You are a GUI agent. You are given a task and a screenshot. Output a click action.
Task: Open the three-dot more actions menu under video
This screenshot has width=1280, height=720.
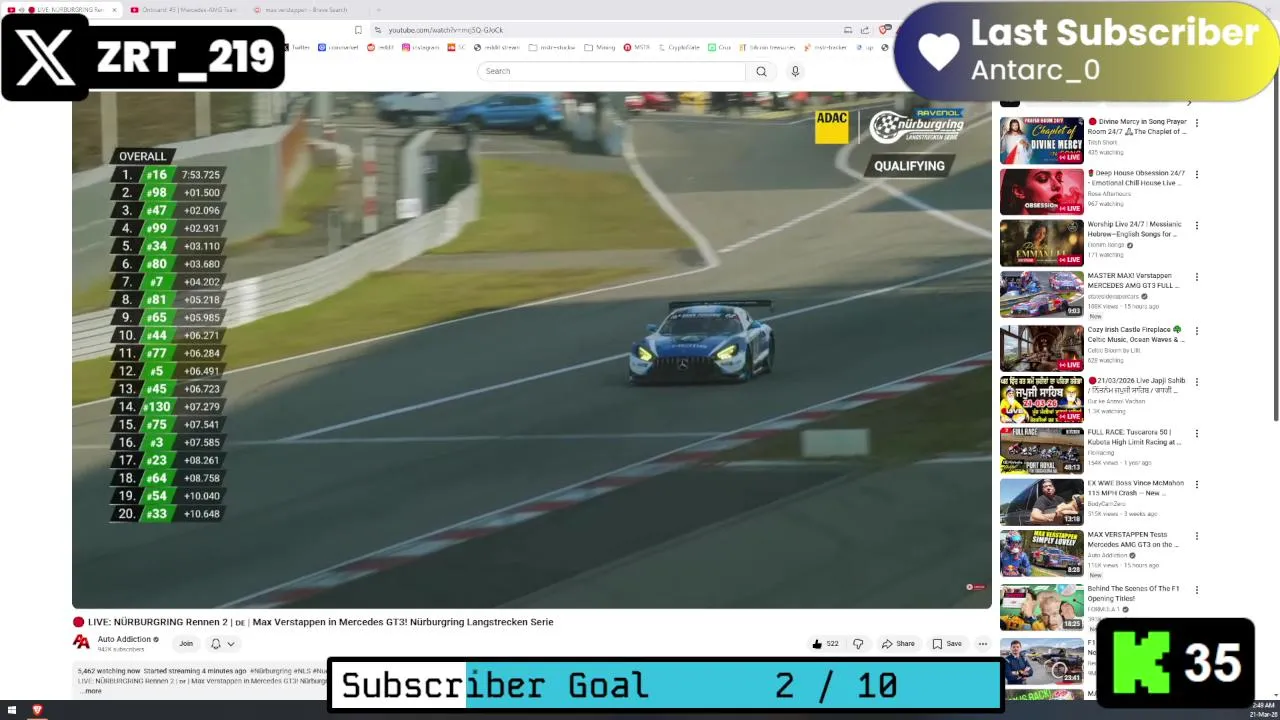983,644
